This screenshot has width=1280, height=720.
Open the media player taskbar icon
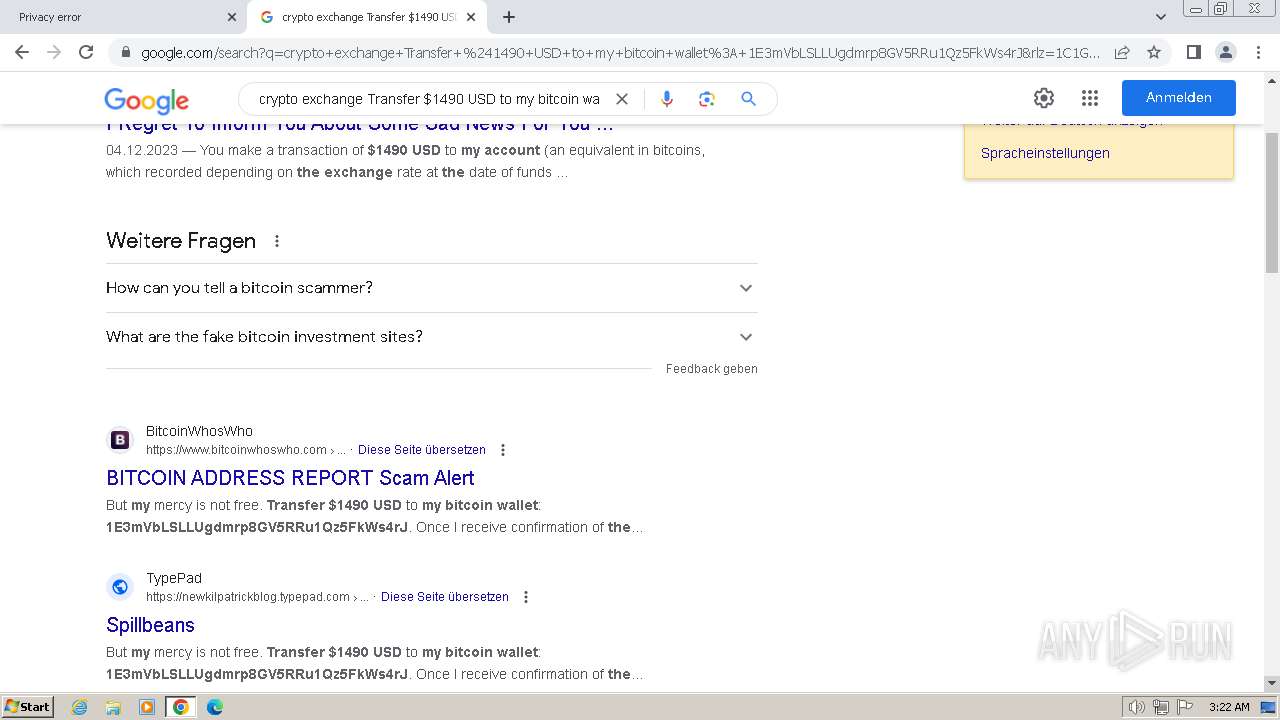[x=147, y=707]
